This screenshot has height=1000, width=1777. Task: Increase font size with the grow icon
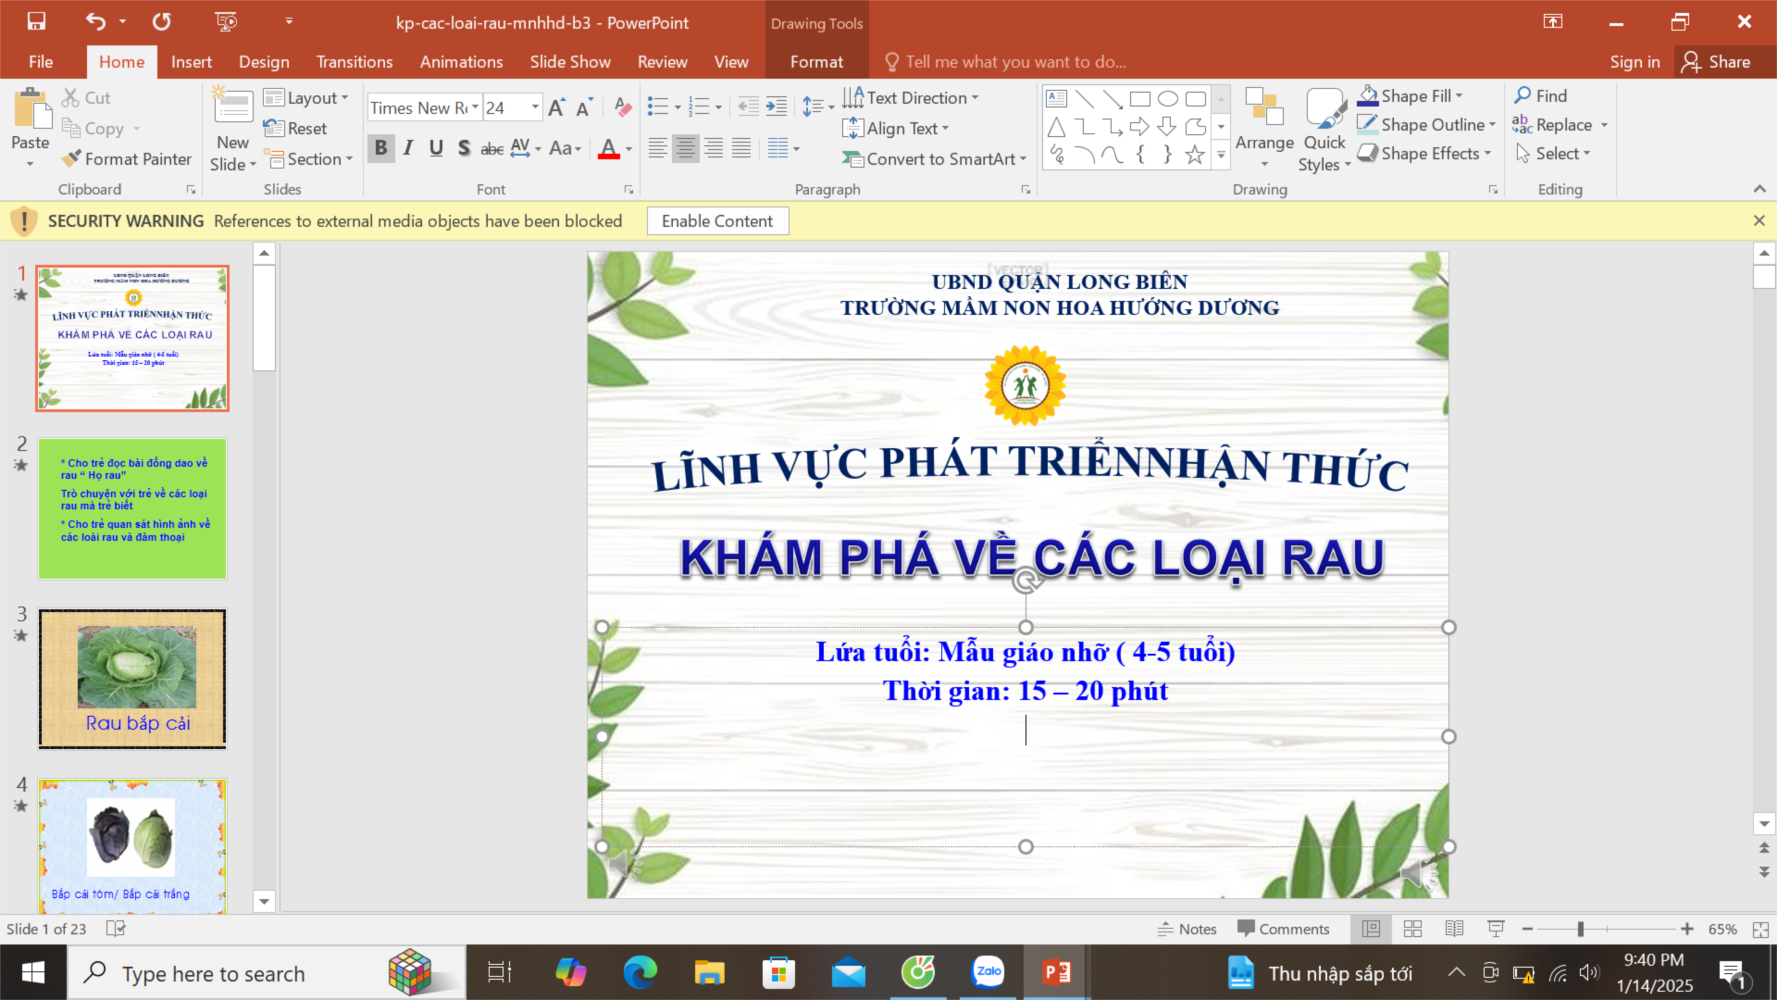click(557, 107)
